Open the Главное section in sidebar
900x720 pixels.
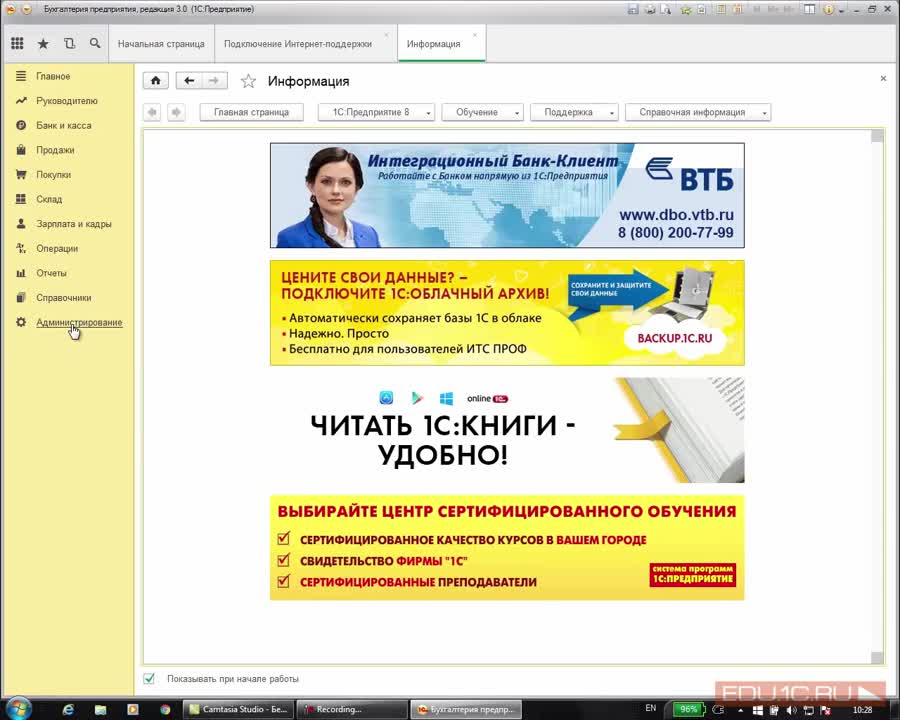[55, 76]
